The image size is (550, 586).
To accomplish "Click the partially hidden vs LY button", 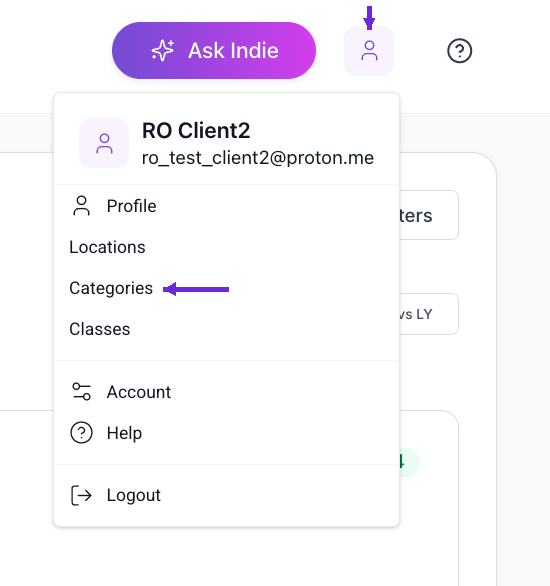I will click(x=429, y=314).
